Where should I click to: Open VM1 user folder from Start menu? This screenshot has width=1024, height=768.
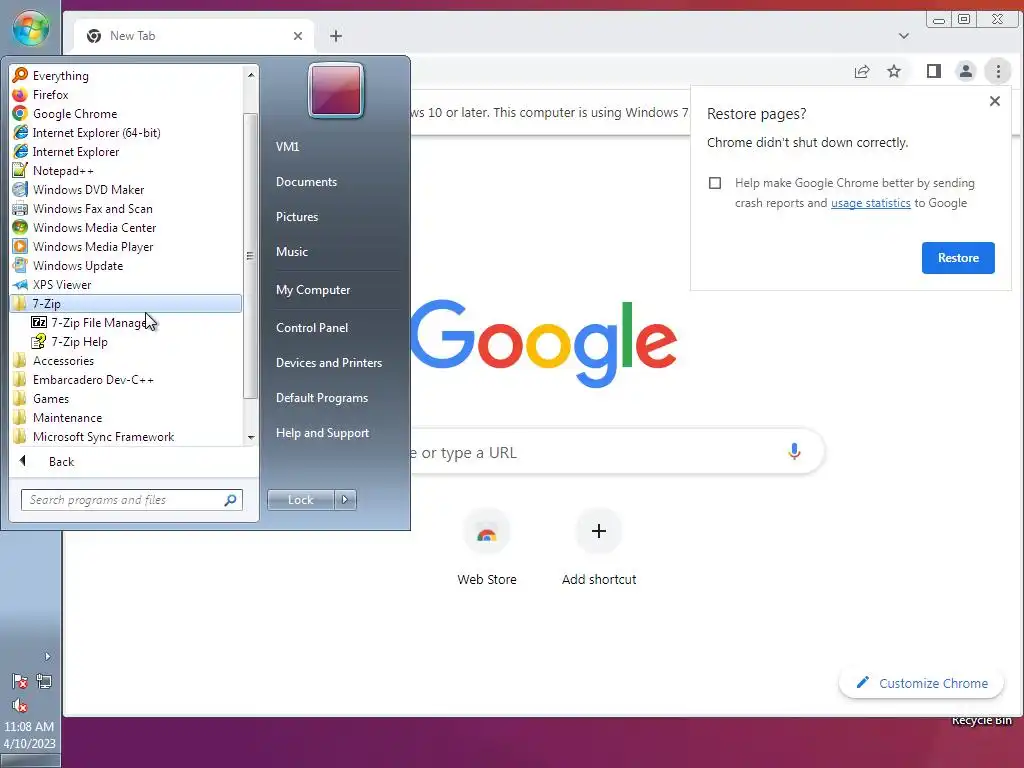(x=287, y=147)
